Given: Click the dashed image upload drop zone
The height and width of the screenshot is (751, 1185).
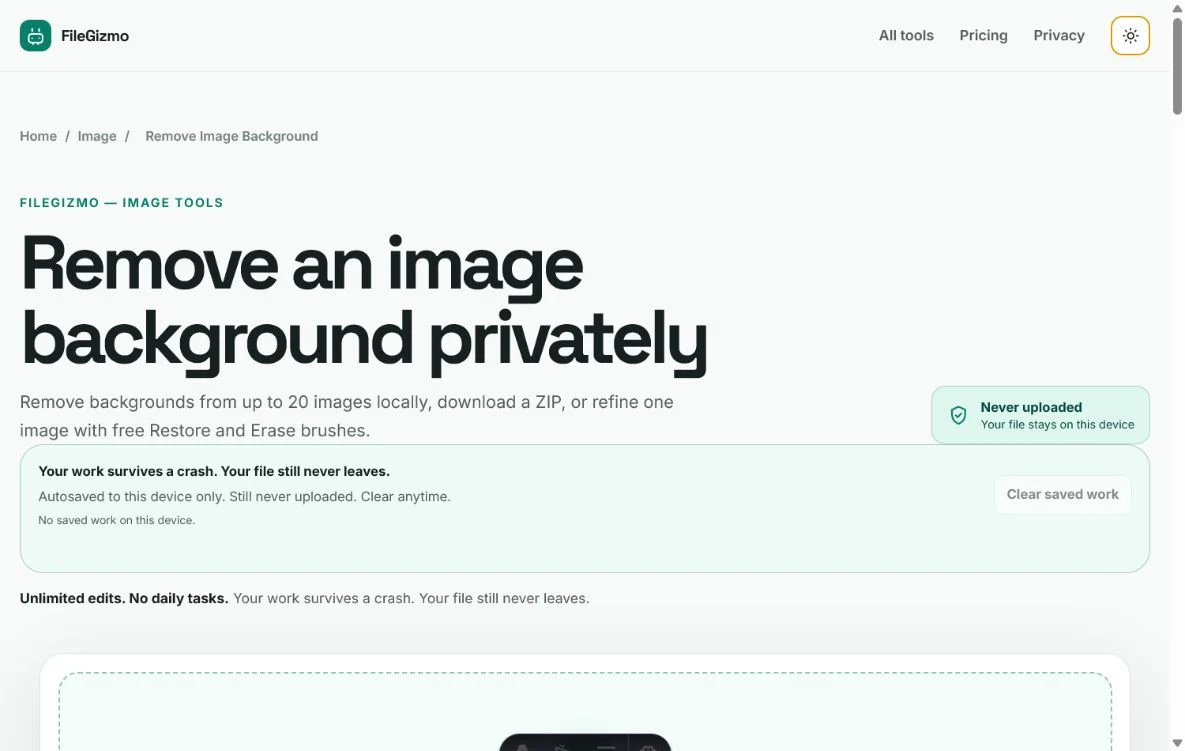Looking at the screenshot, I should click(585, 711).
